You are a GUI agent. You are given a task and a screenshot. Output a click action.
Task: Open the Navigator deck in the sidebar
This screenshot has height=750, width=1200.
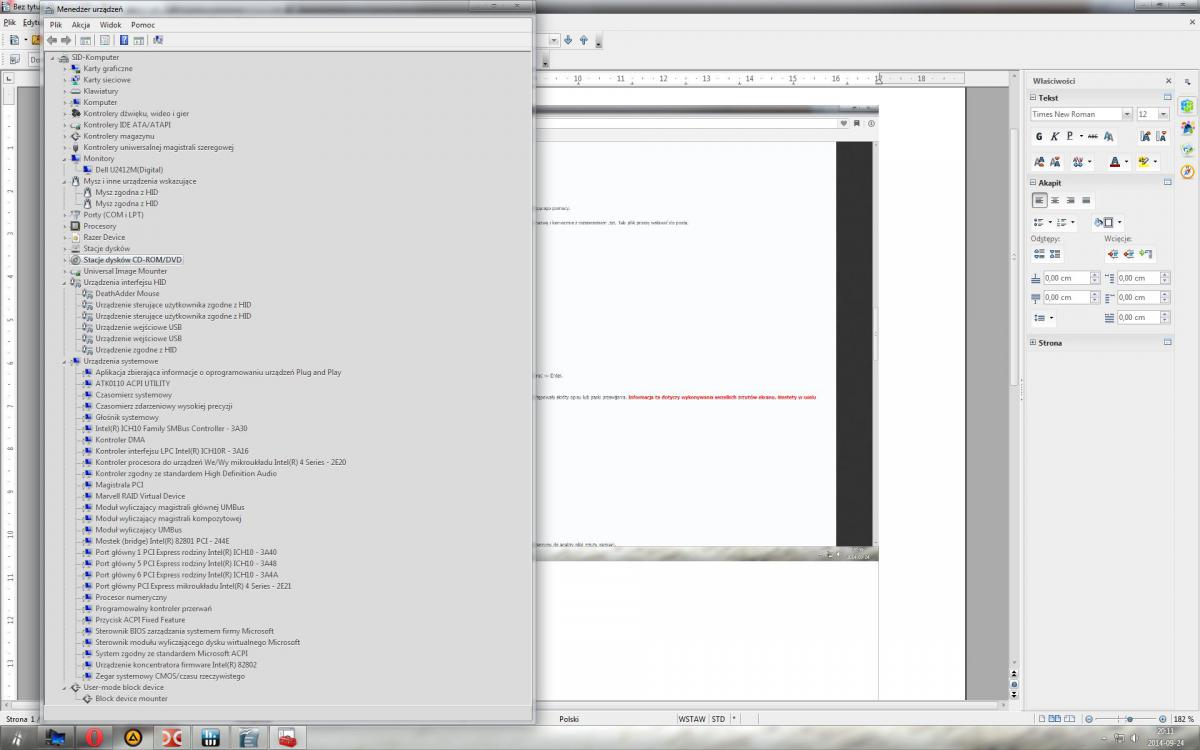[x=1187, y=171]
